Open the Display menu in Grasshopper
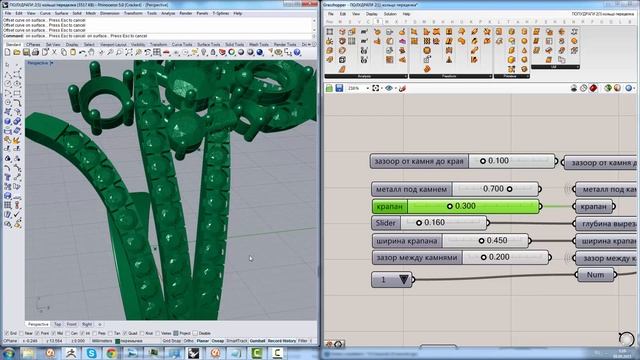 pyautogui.click(x=372, y=14)
